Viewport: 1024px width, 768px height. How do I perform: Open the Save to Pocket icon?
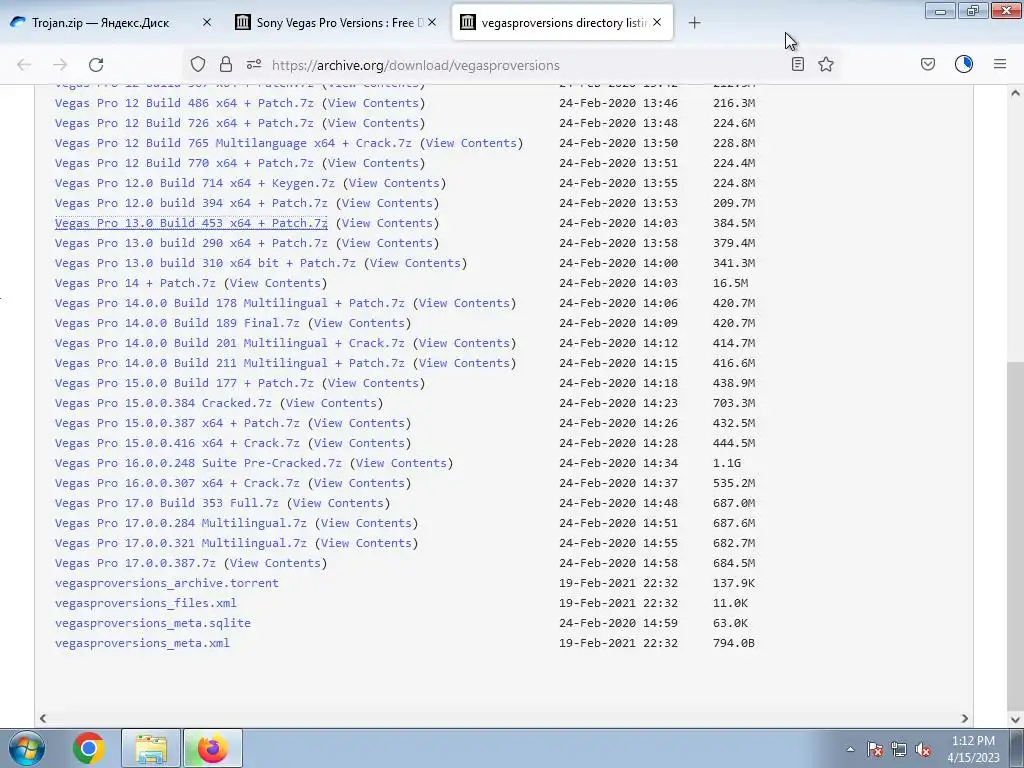tap(928, 64)
